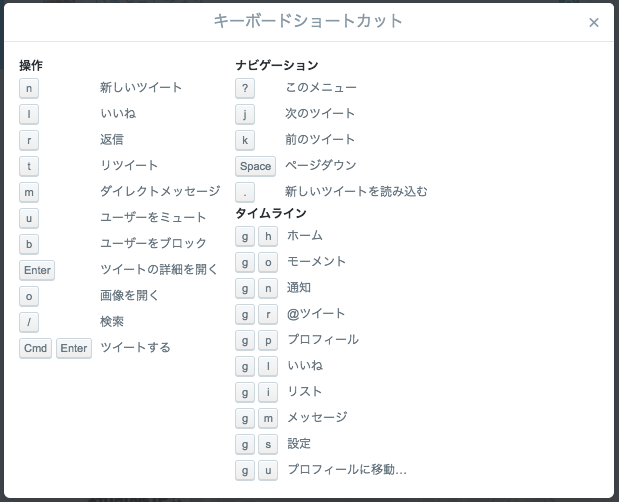Click the 'j' key for 次のツイート

point(245,114)
